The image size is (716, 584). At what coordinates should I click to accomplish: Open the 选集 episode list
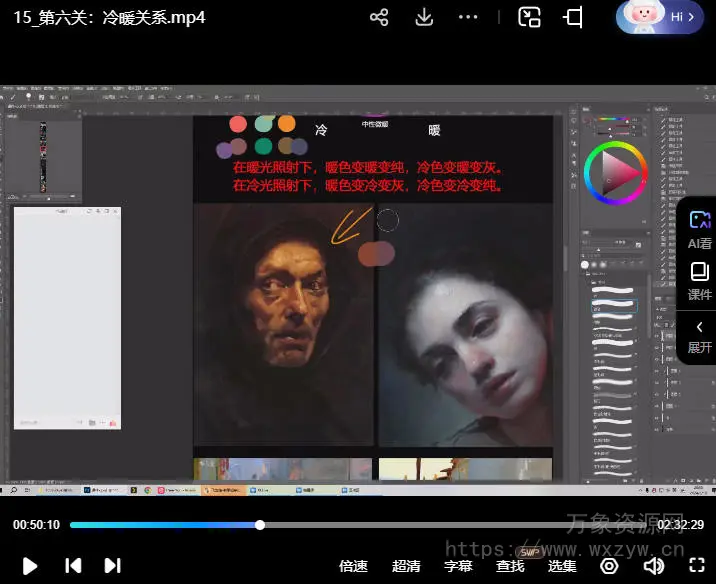point(562,566)
